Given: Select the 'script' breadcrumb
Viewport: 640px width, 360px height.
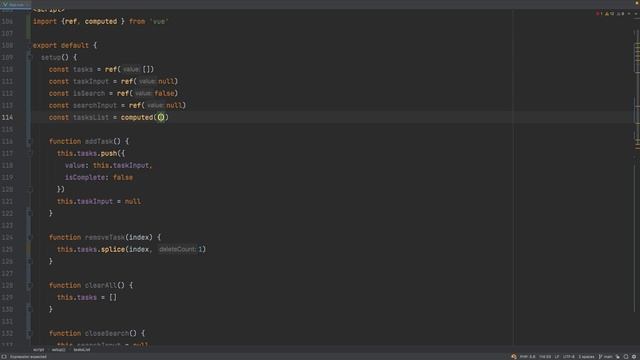Looking at the screenshot, I should tap(38, 349).
